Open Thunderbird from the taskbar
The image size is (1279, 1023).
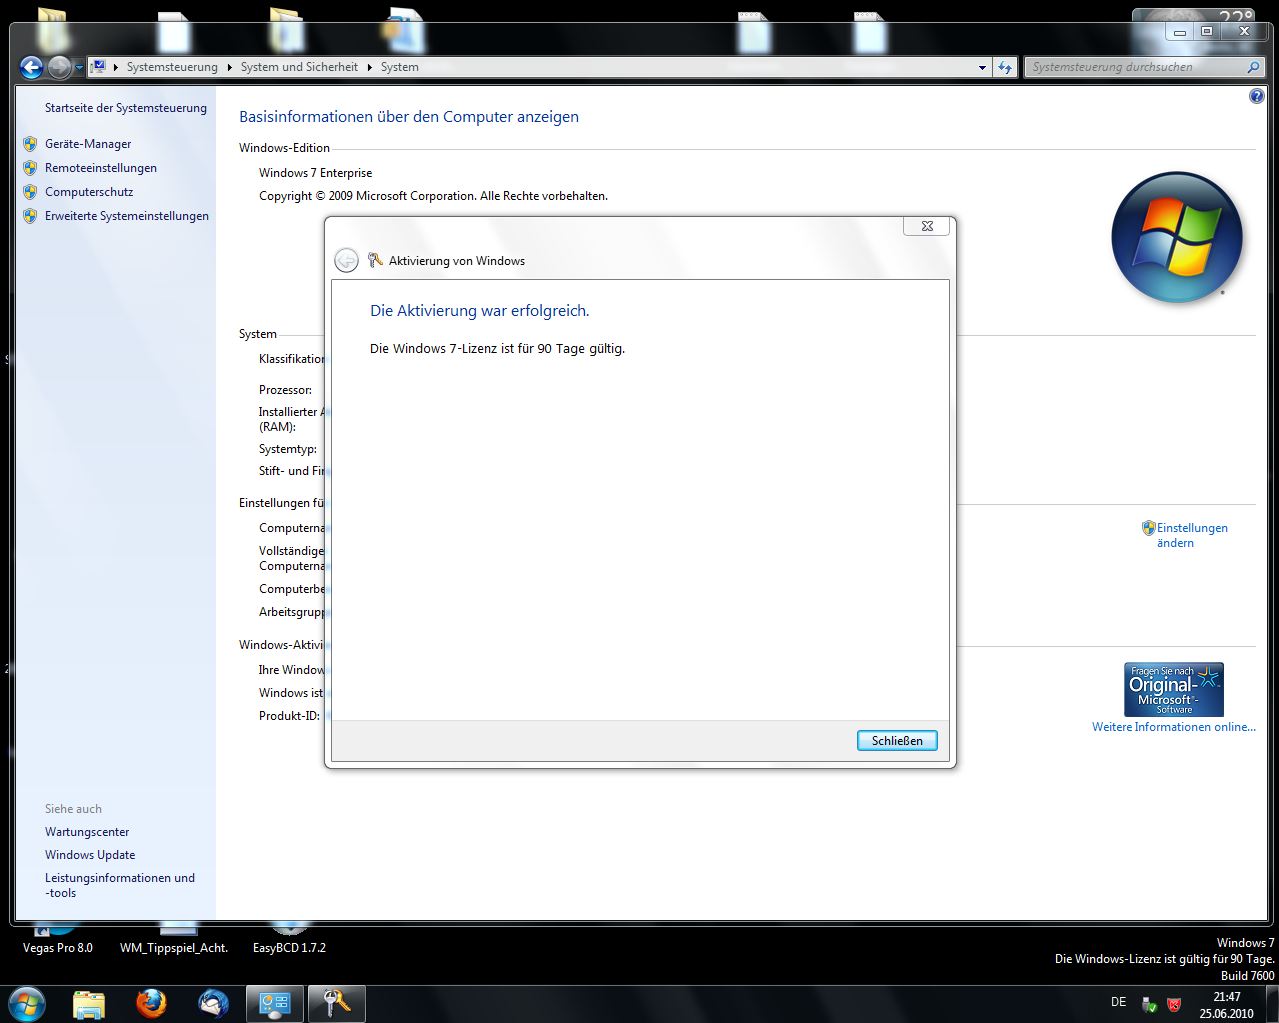tap(213, 1003)
